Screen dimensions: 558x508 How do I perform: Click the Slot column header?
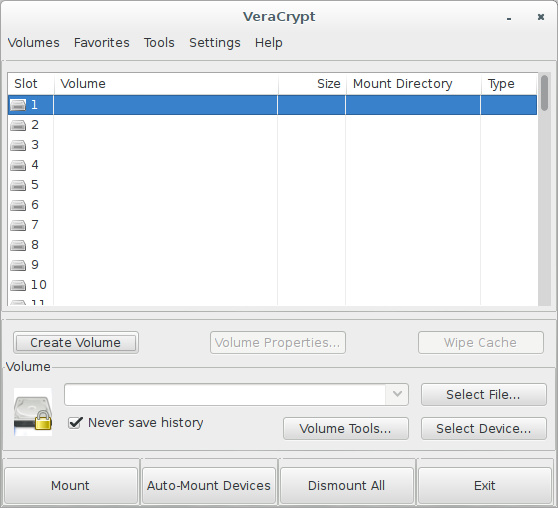(31, 84)
